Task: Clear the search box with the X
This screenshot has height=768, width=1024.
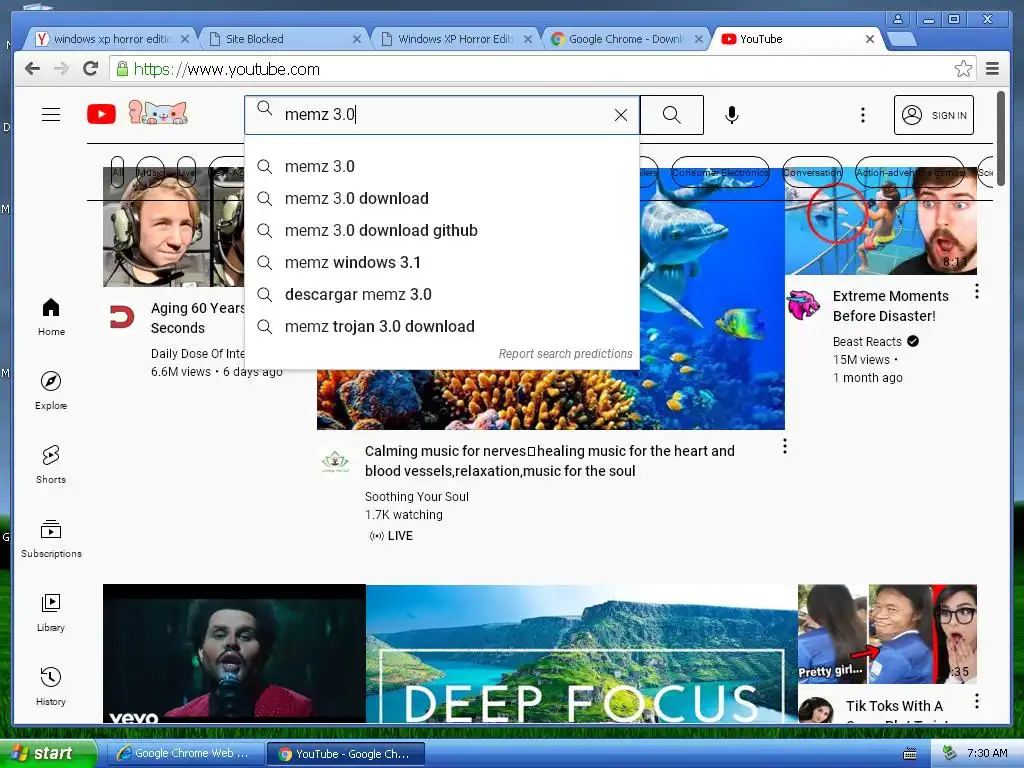Action: (x=620, y=116)
